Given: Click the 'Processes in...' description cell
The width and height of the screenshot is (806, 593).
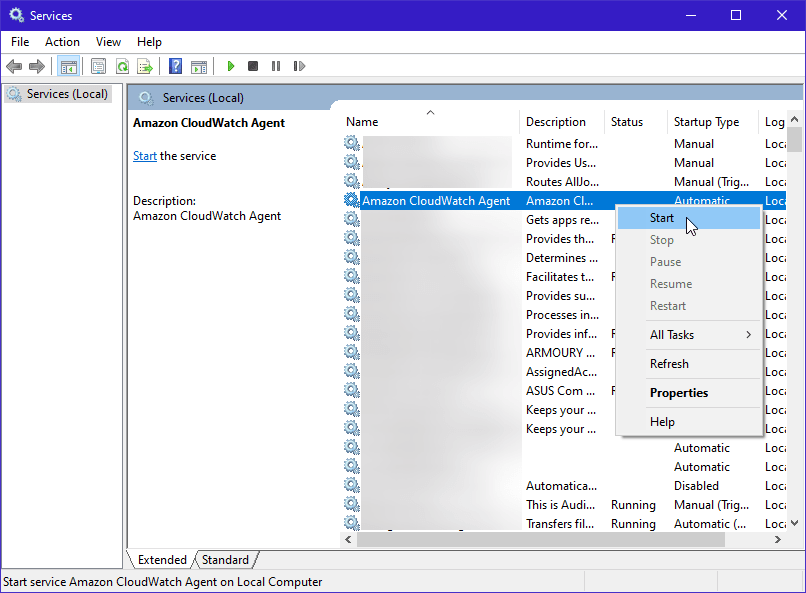Looking at the screenshot, I should (562, 314).
